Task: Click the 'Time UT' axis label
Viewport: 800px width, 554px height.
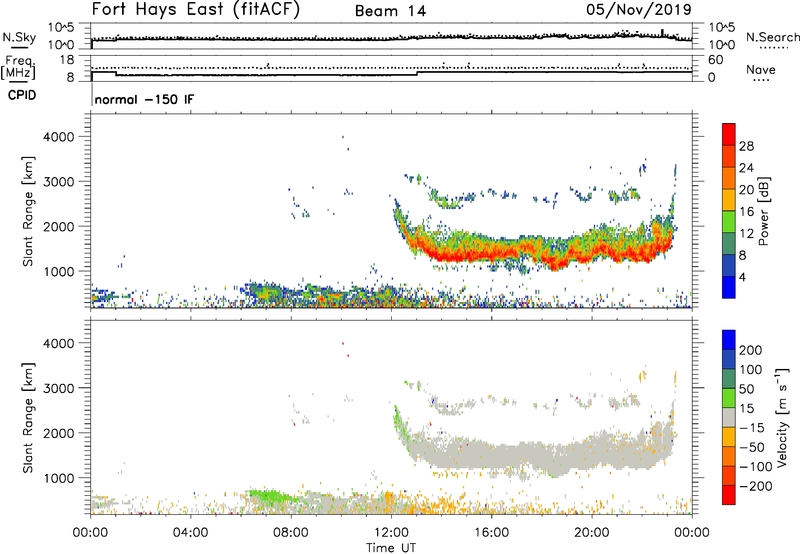Action: point(391,548)
